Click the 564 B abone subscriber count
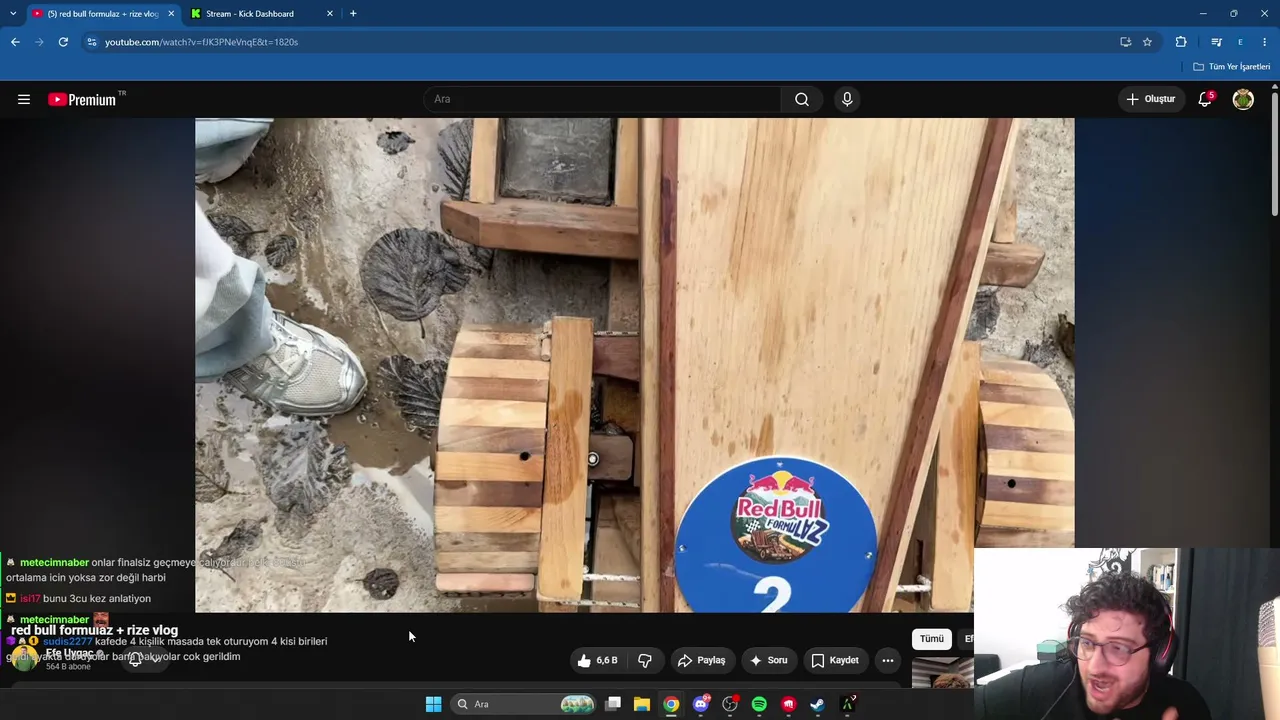This screenshot has width=1280, height=720. coord(68,666)
